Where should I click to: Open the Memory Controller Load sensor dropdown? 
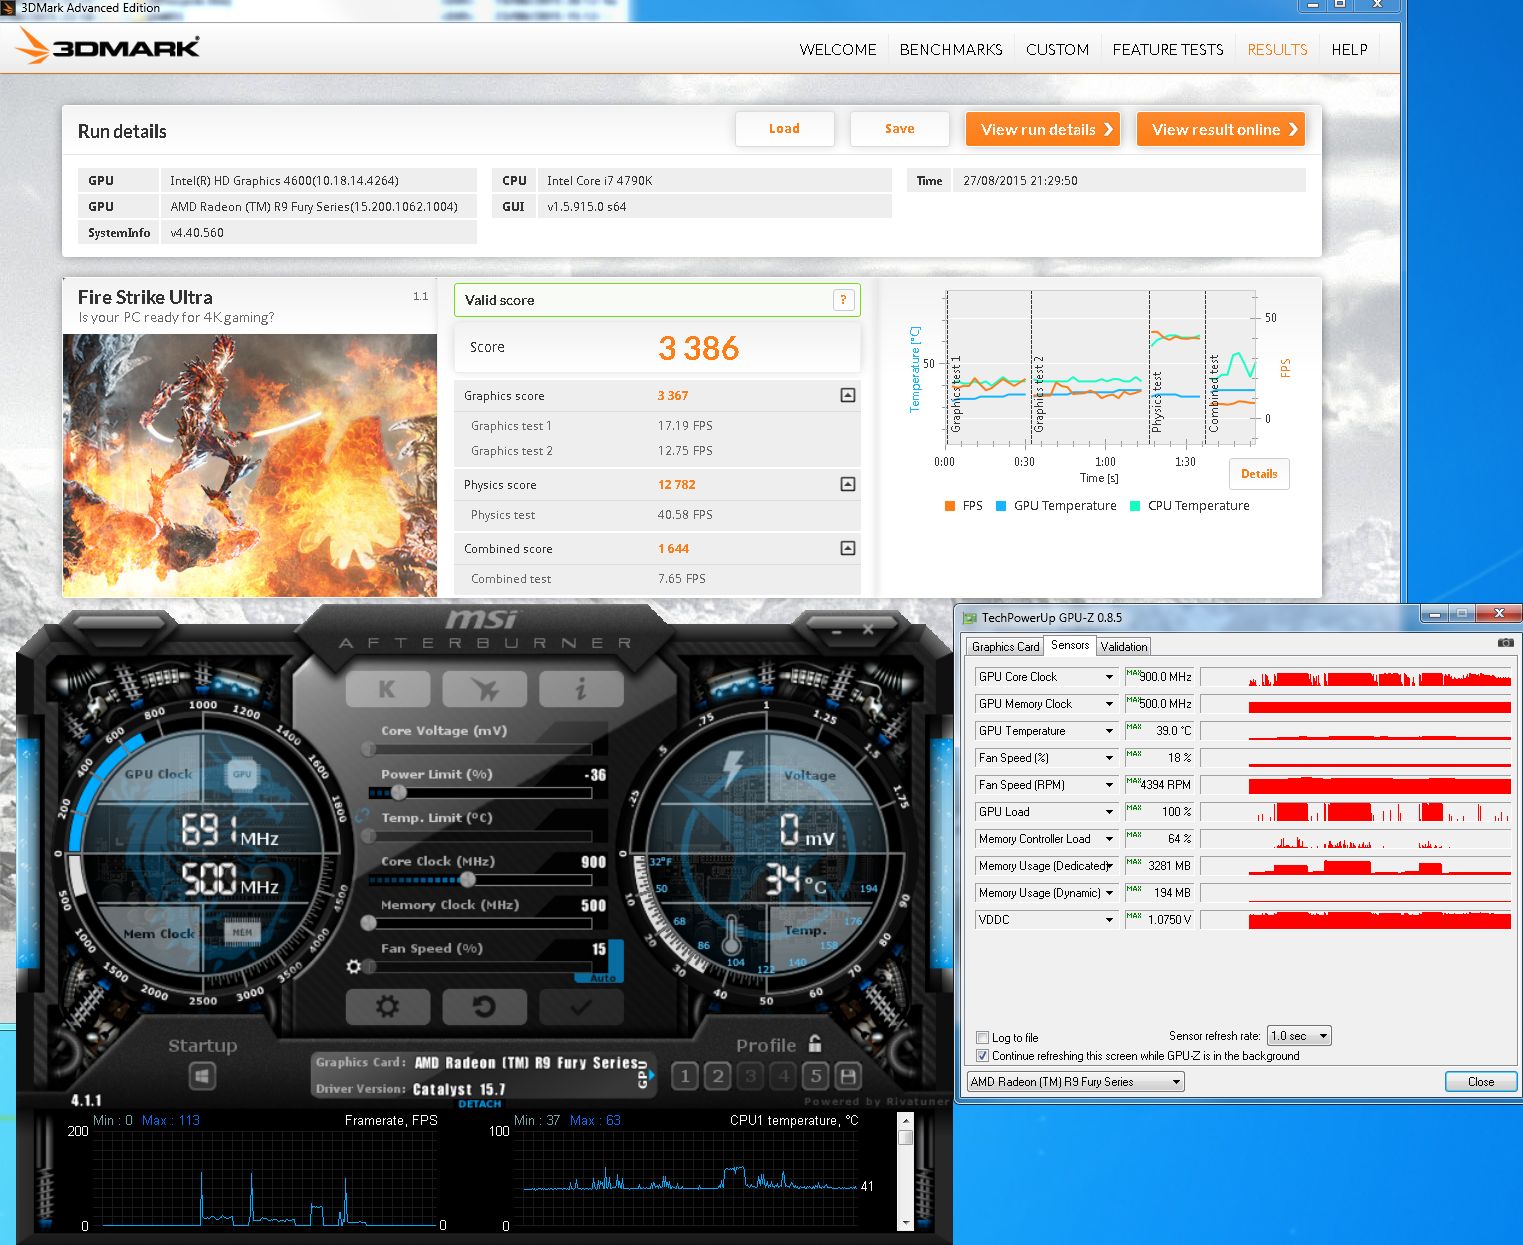click(1109, 839)
